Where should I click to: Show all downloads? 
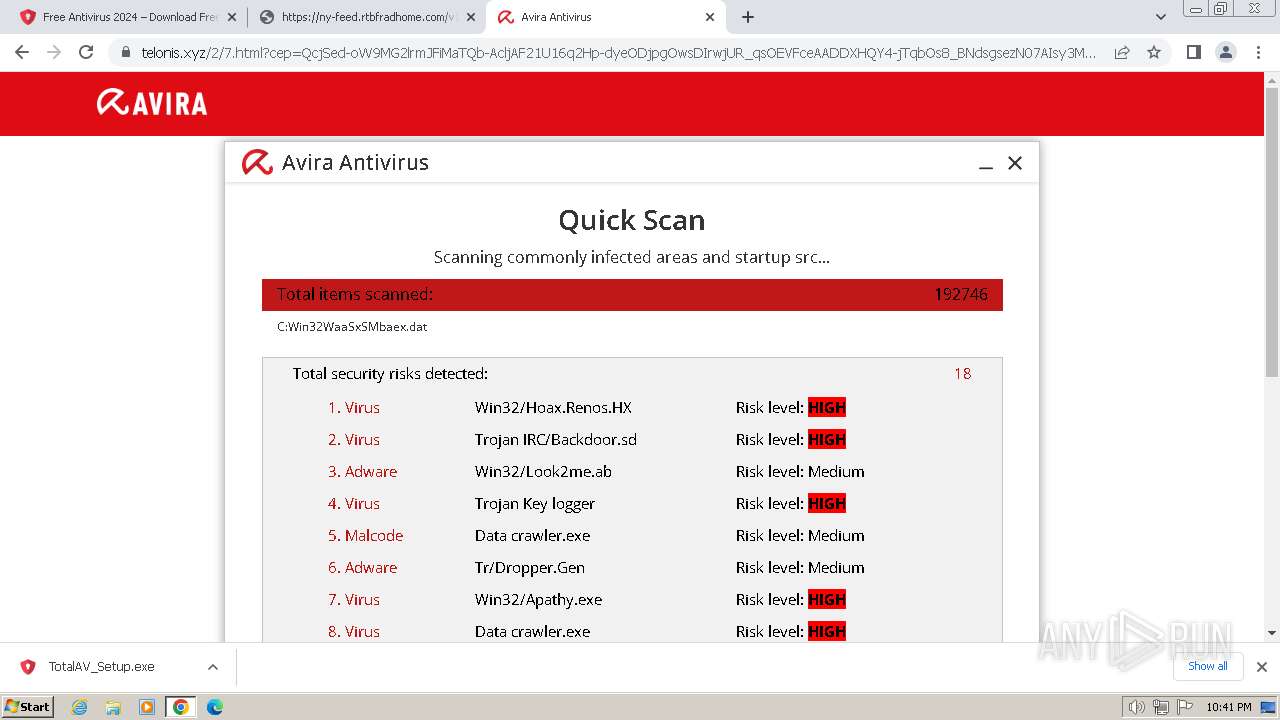1208,666
